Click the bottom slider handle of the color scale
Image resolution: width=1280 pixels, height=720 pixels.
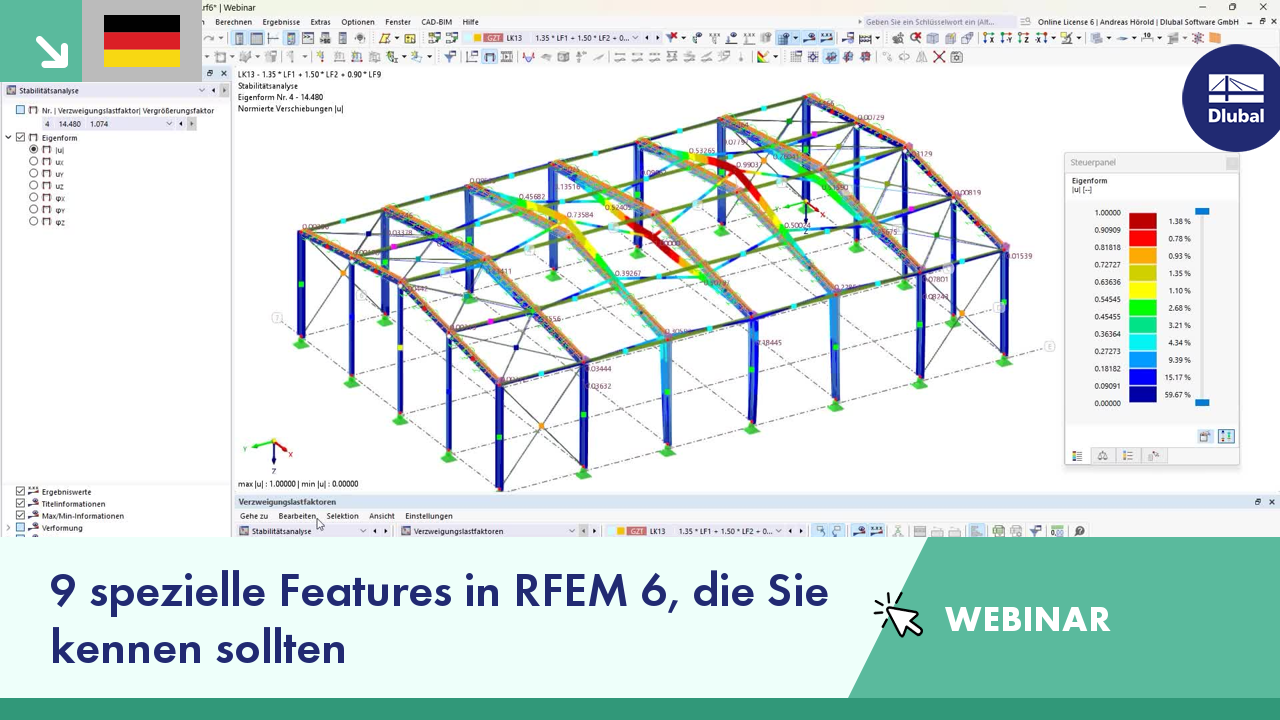pos(1203,402)
